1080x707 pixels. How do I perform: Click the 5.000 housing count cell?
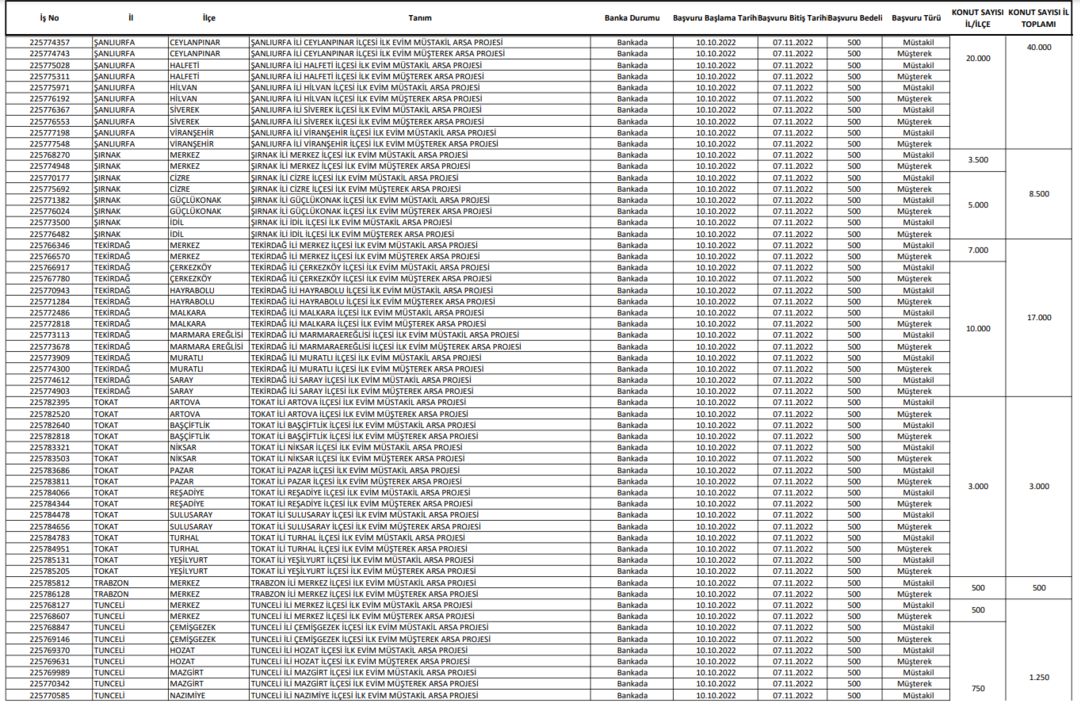click(x=977, y=205)
